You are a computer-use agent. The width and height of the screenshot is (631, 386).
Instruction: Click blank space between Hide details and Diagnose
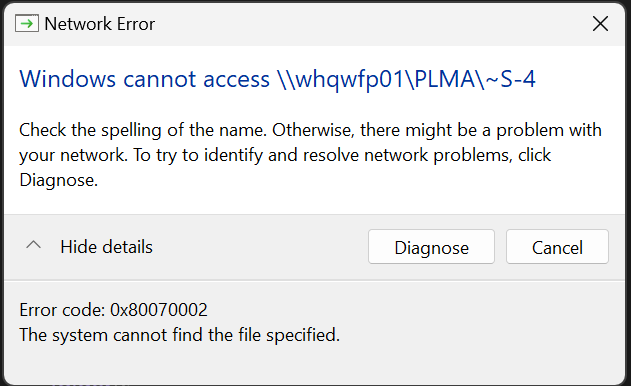(260, 247)
